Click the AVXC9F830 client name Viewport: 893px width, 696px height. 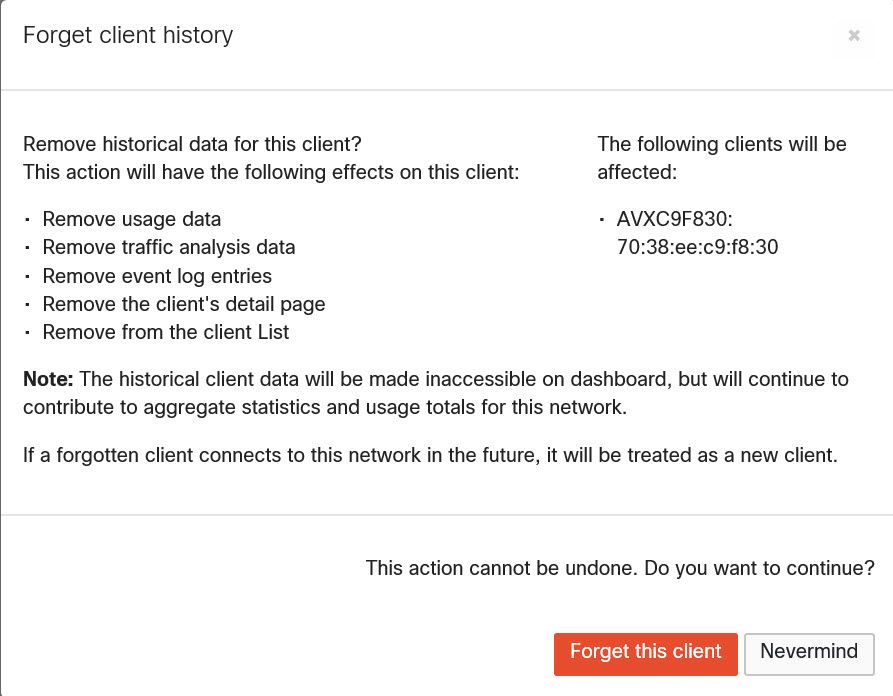[x=675, y=219]
